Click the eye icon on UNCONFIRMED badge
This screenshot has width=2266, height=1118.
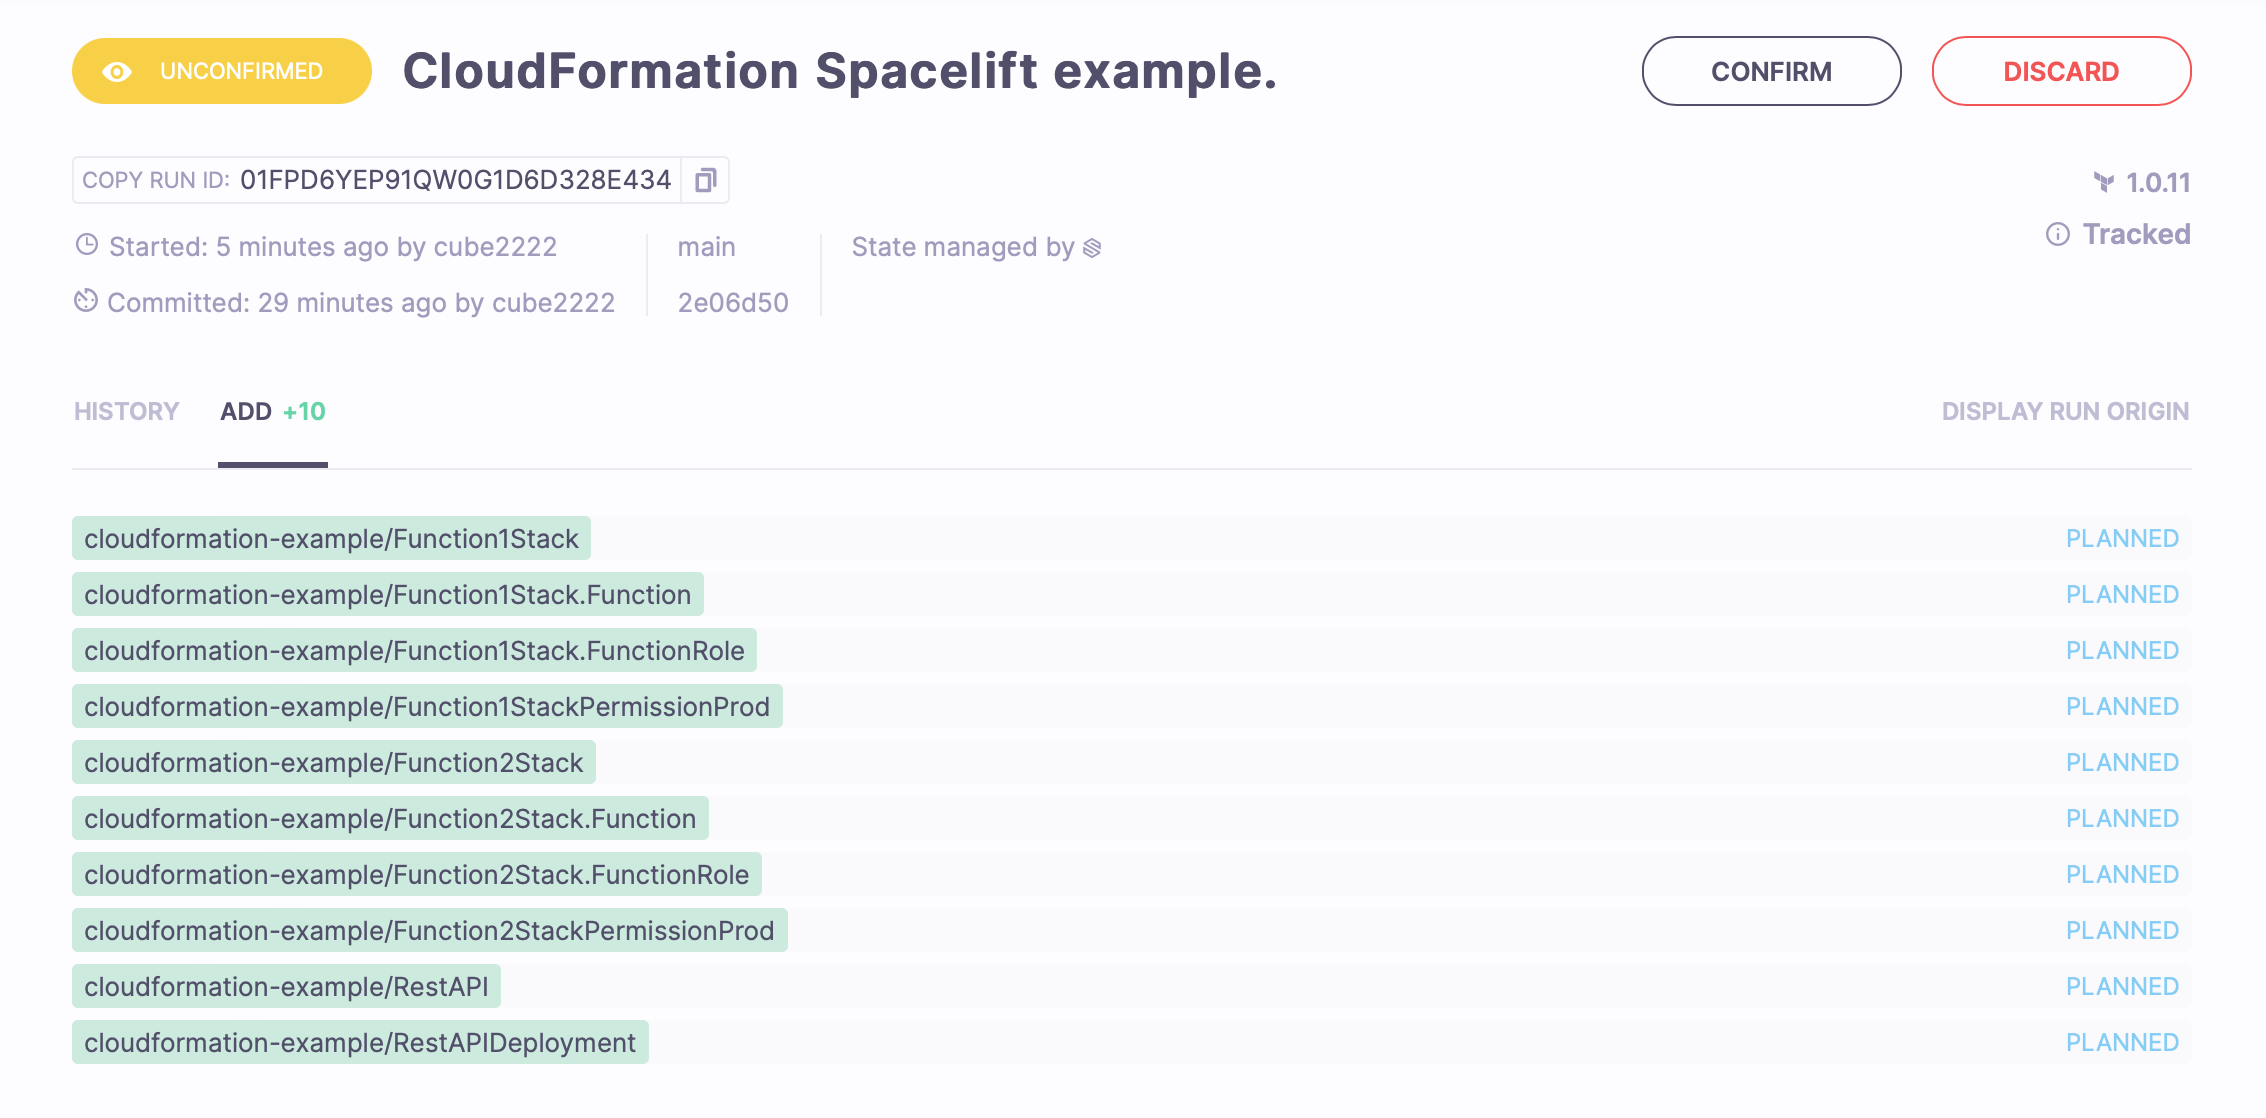coord(120,71)
